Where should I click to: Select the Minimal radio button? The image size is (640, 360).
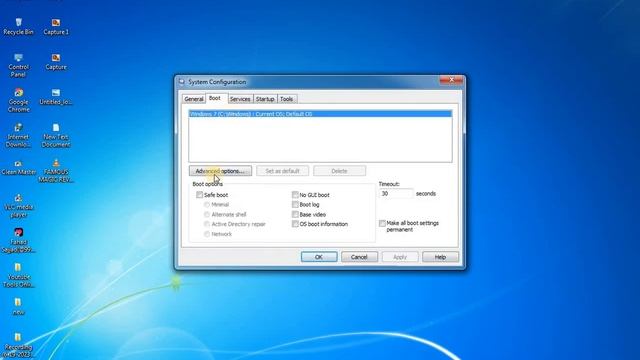pos(207,204)
